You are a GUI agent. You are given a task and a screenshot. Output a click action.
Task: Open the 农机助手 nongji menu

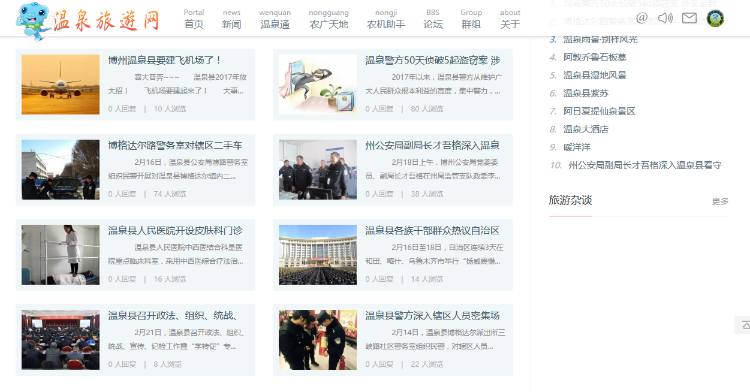(x=386, y=19)
